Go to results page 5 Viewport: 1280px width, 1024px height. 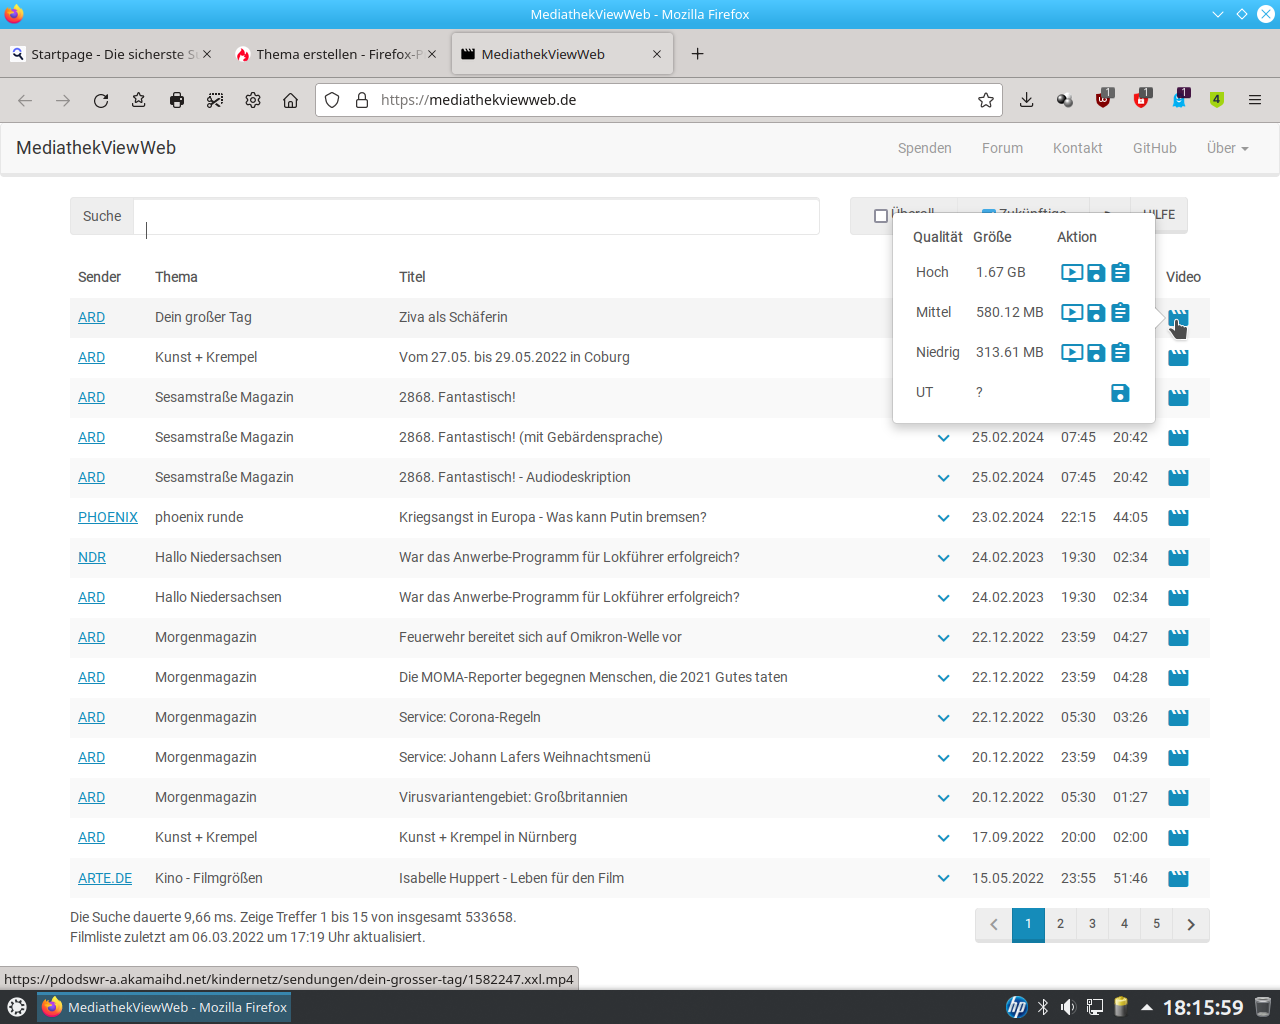point(1157,924)
